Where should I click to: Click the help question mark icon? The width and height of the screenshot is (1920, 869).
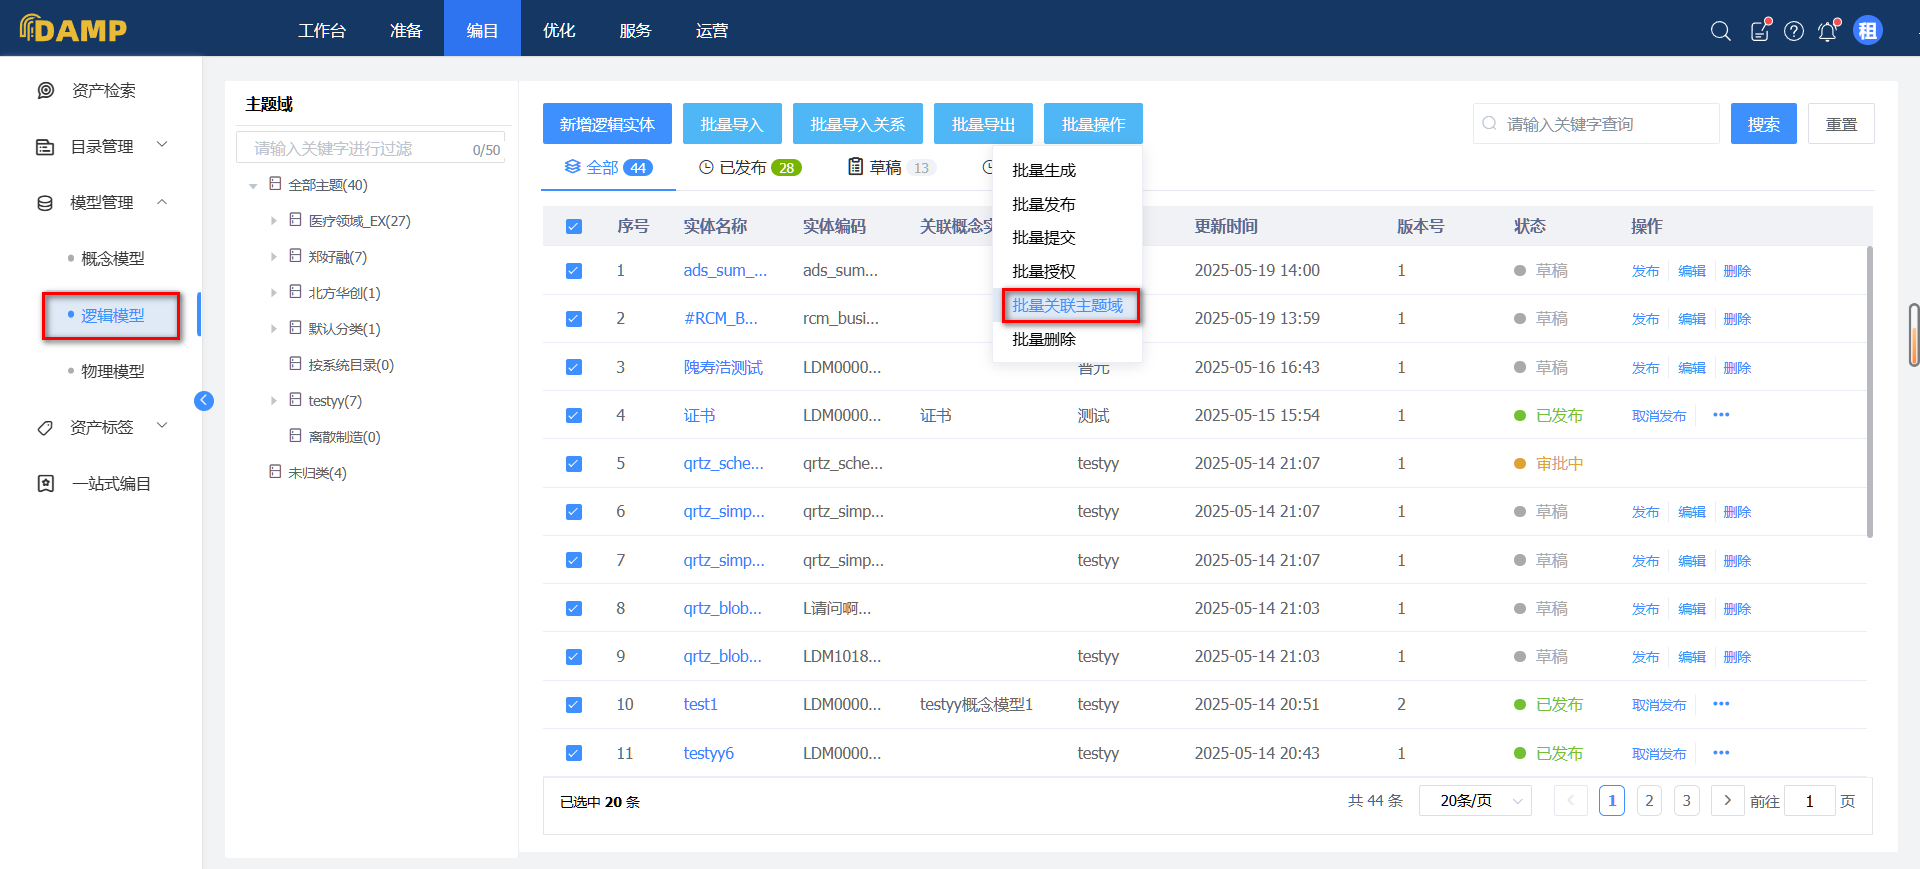(1794, 31)
